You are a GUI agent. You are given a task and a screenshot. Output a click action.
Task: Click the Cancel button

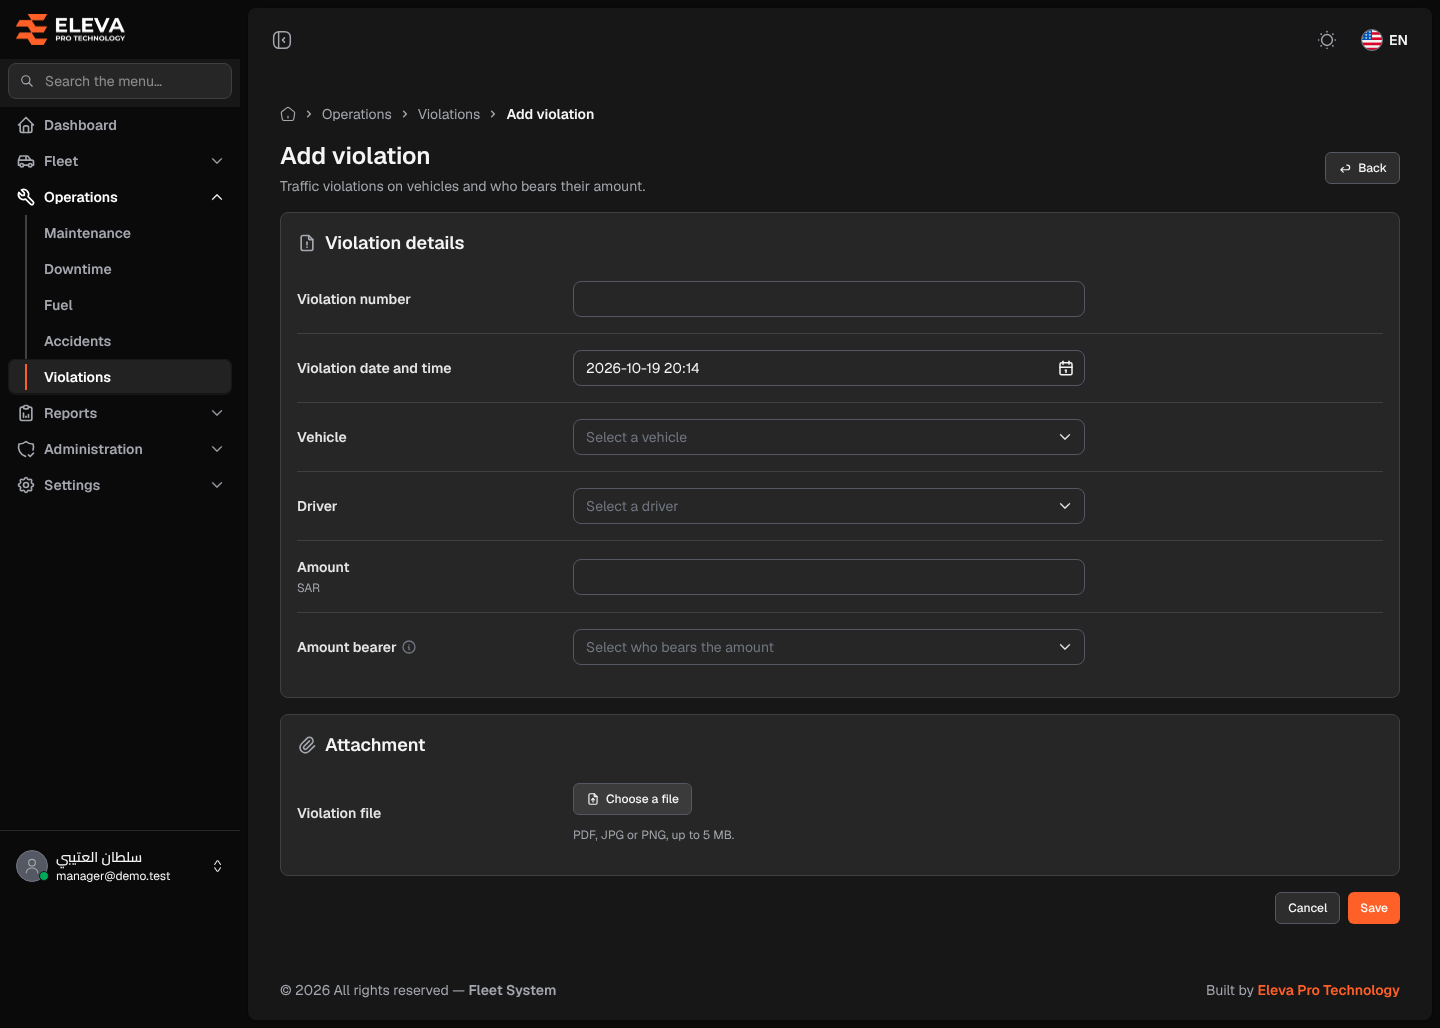(1307, 908)
